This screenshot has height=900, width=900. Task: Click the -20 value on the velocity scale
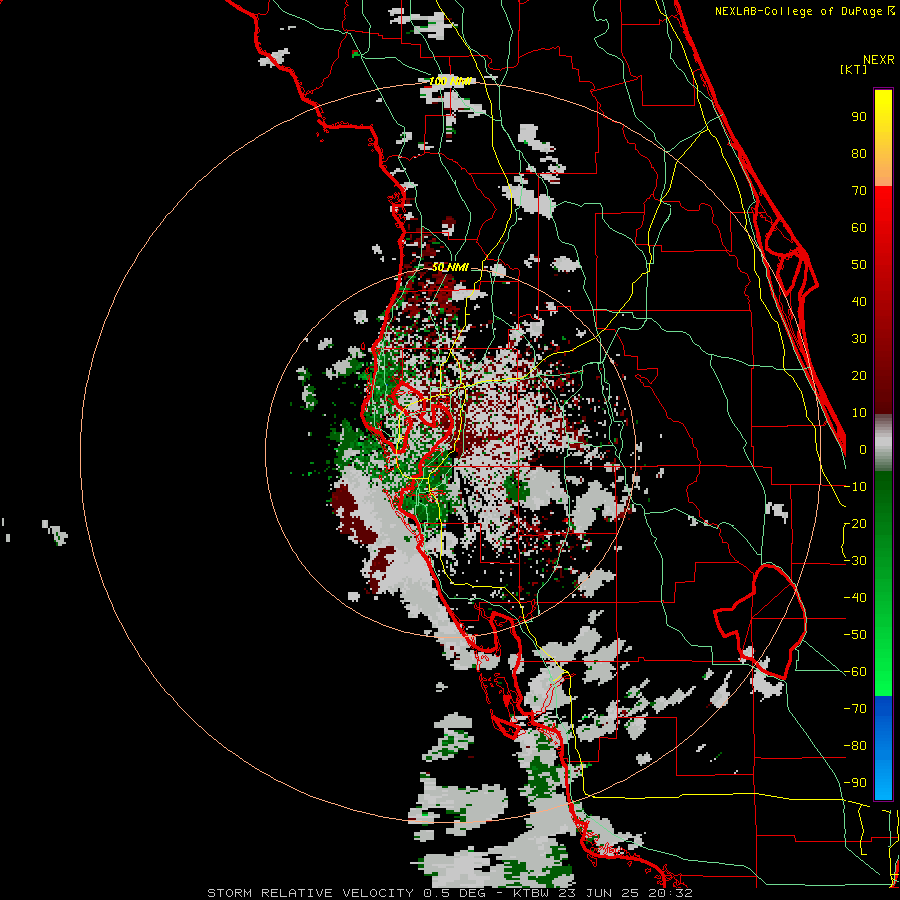click(x=855, y=524)
